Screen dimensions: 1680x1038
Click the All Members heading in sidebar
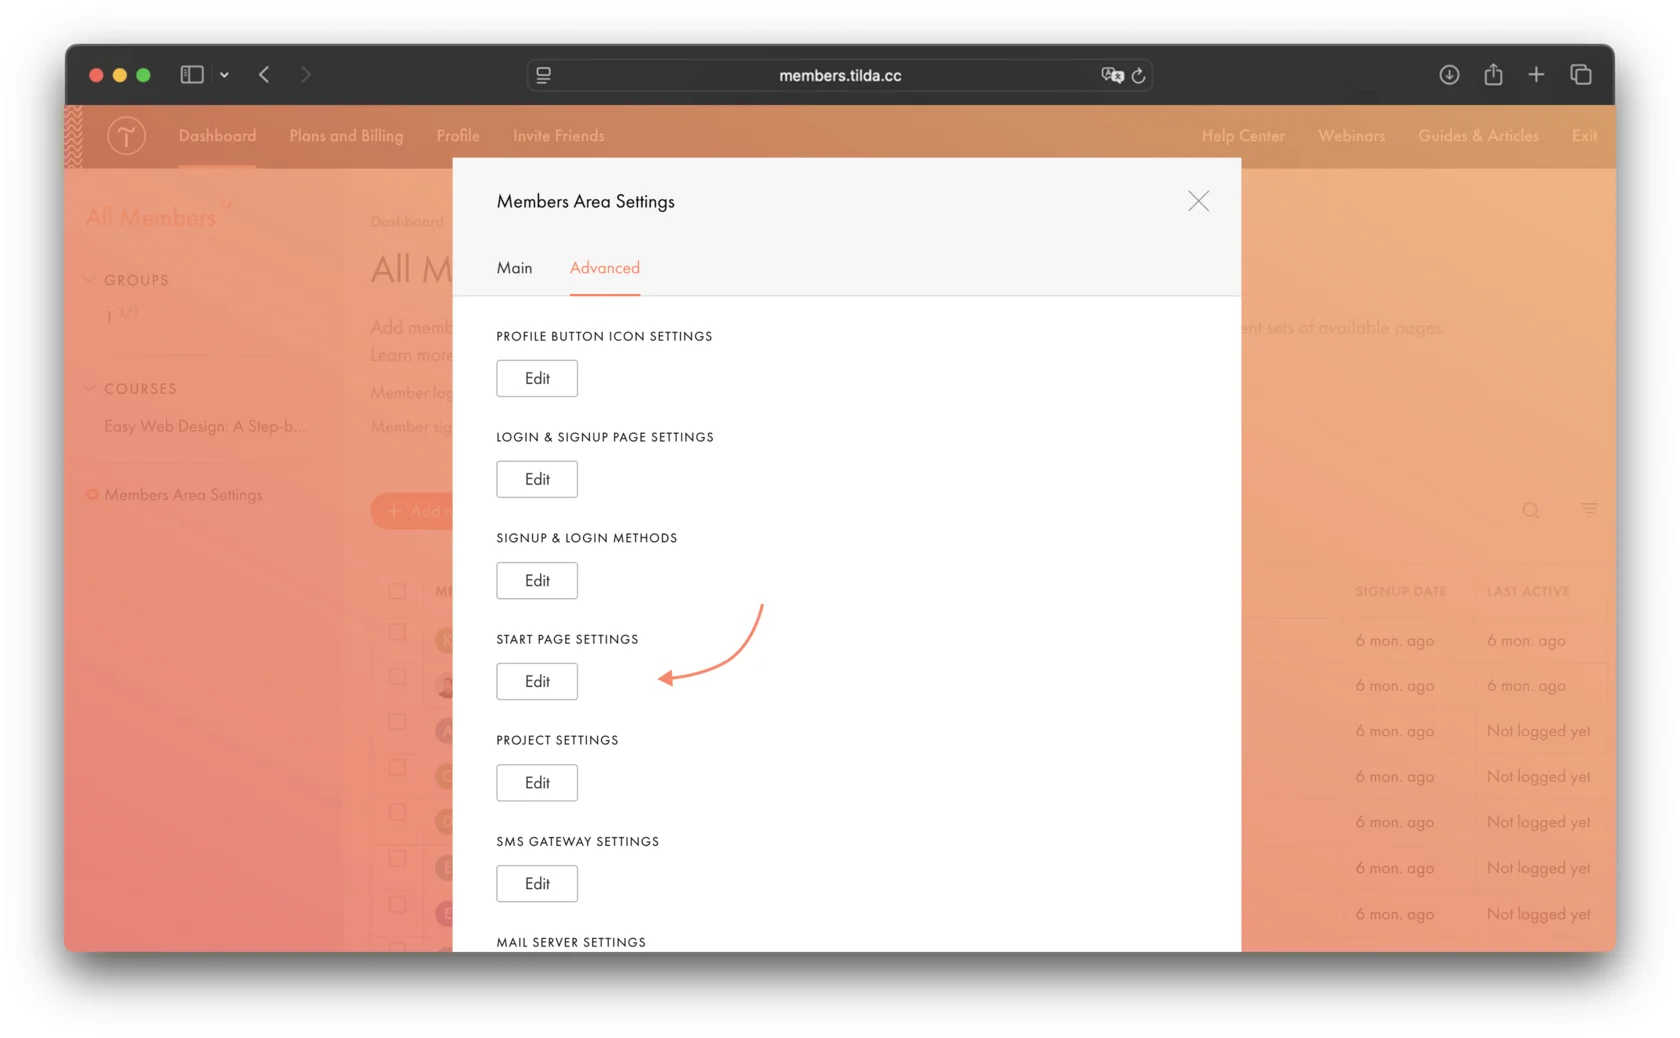(x=150, y=217)
